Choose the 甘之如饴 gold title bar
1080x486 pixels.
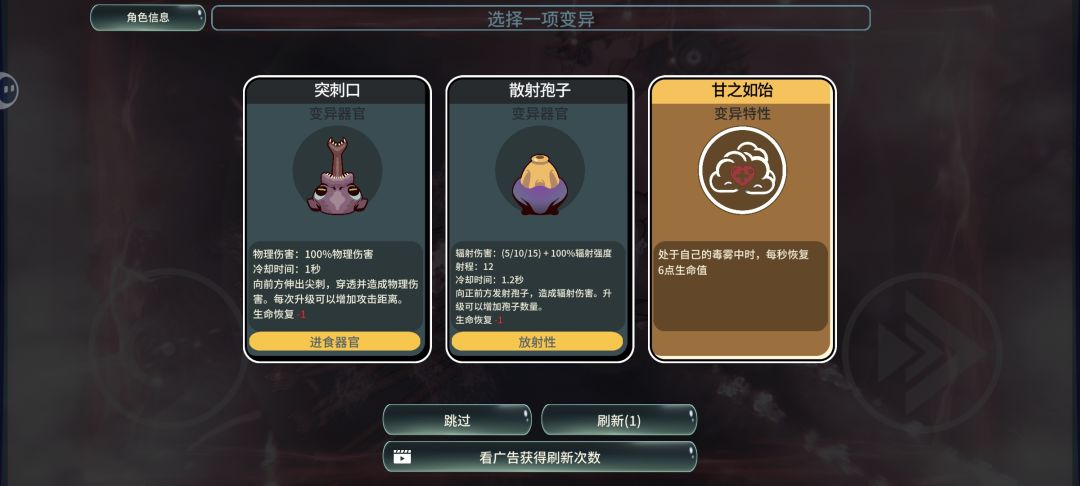point(742,91)
